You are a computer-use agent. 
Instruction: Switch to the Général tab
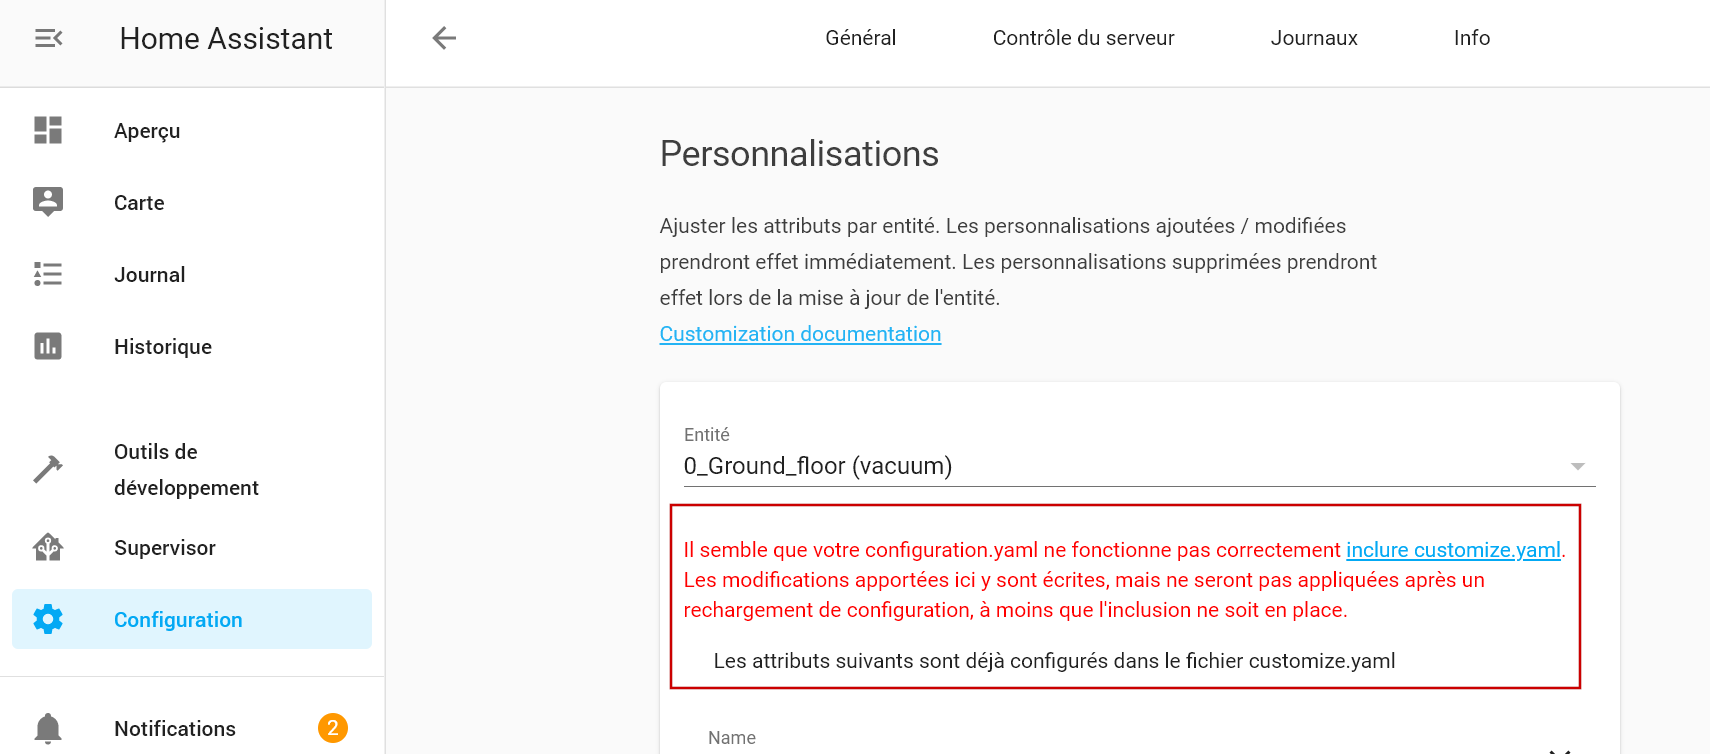[860, 38]
